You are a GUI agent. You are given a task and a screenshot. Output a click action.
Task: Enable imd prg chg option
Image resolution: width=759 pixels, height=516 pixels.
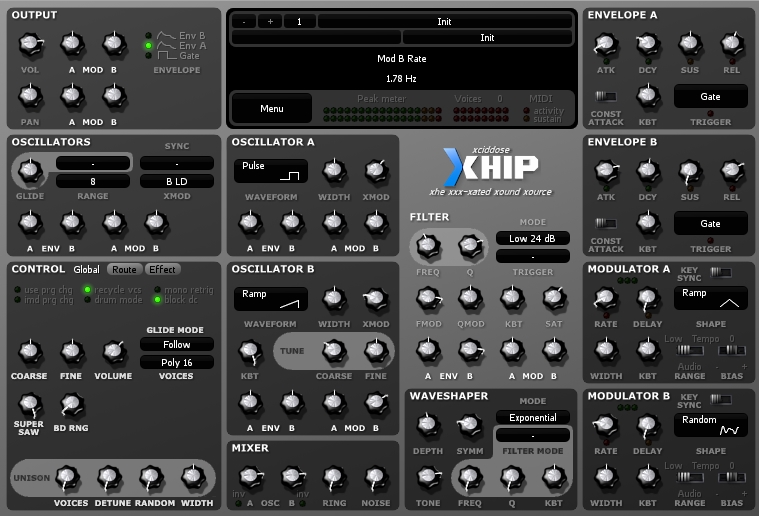point(44,300)
